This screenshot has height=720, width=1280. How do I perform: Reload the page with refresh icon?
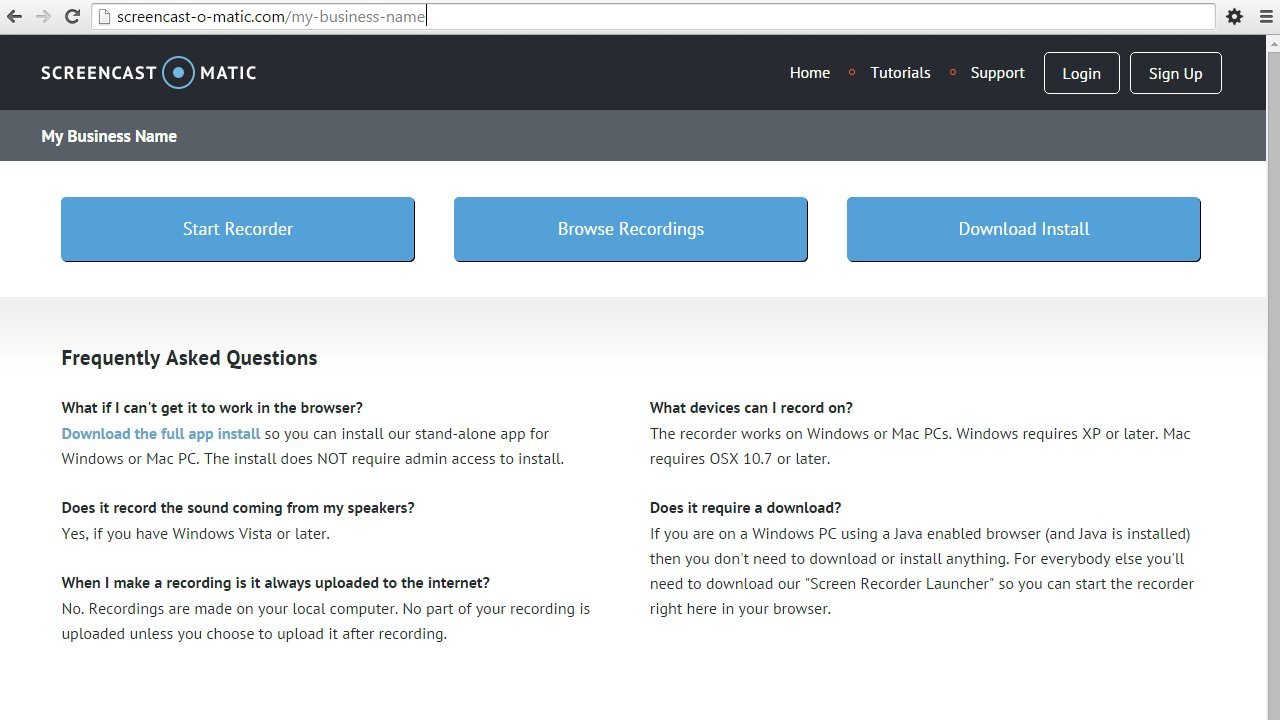click(72, 16)
